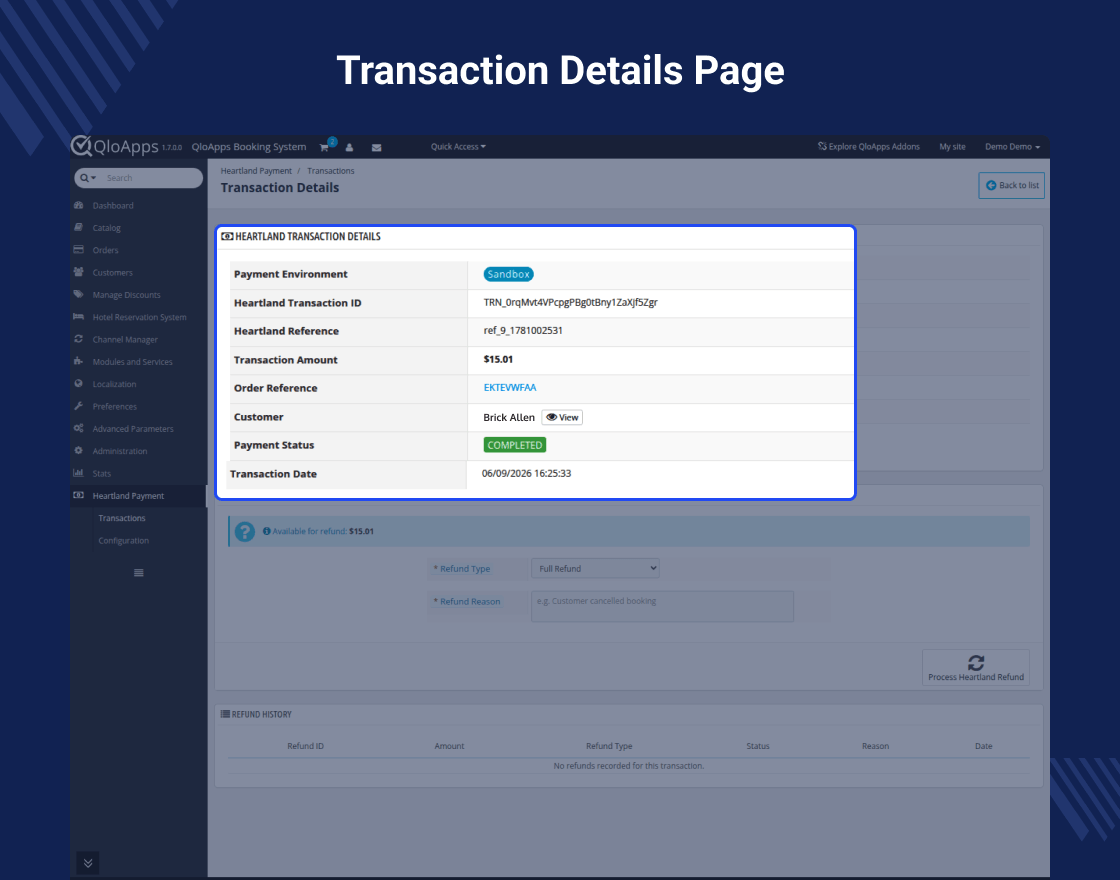
Task: Open the Customers menu item
Action: pos(112,272)
